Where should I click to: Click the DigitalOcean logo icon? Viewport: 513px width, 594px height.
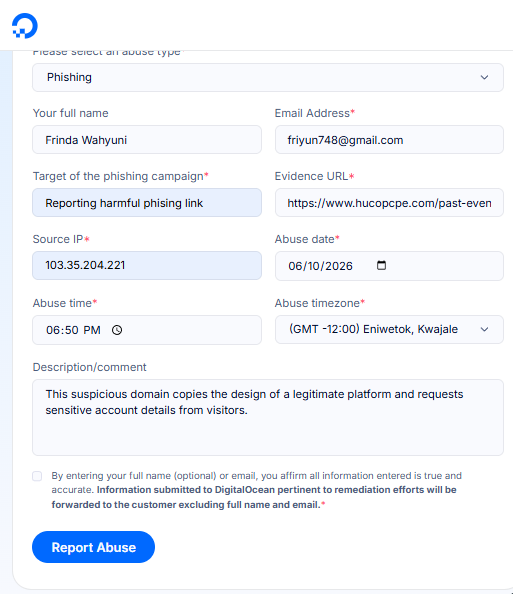tap(25, 26)
